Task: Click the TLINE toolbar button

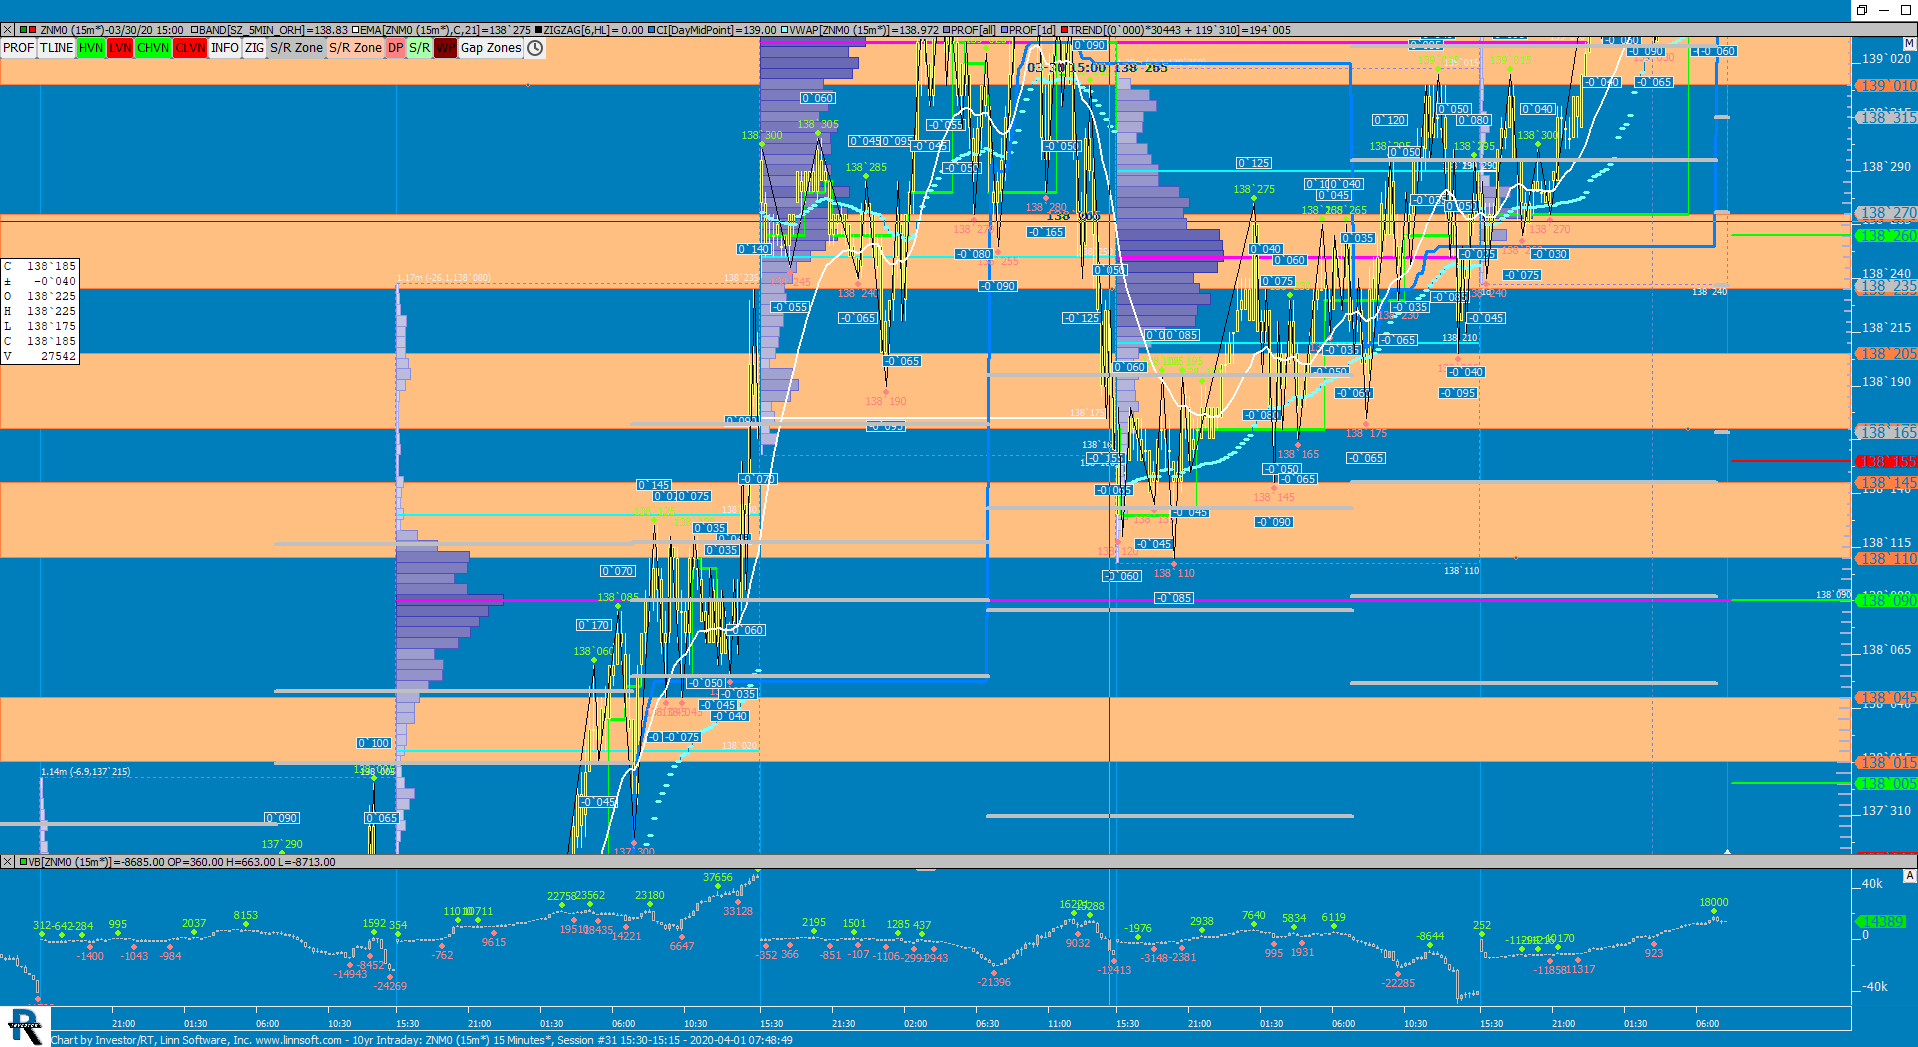Action: click(56, 48)
